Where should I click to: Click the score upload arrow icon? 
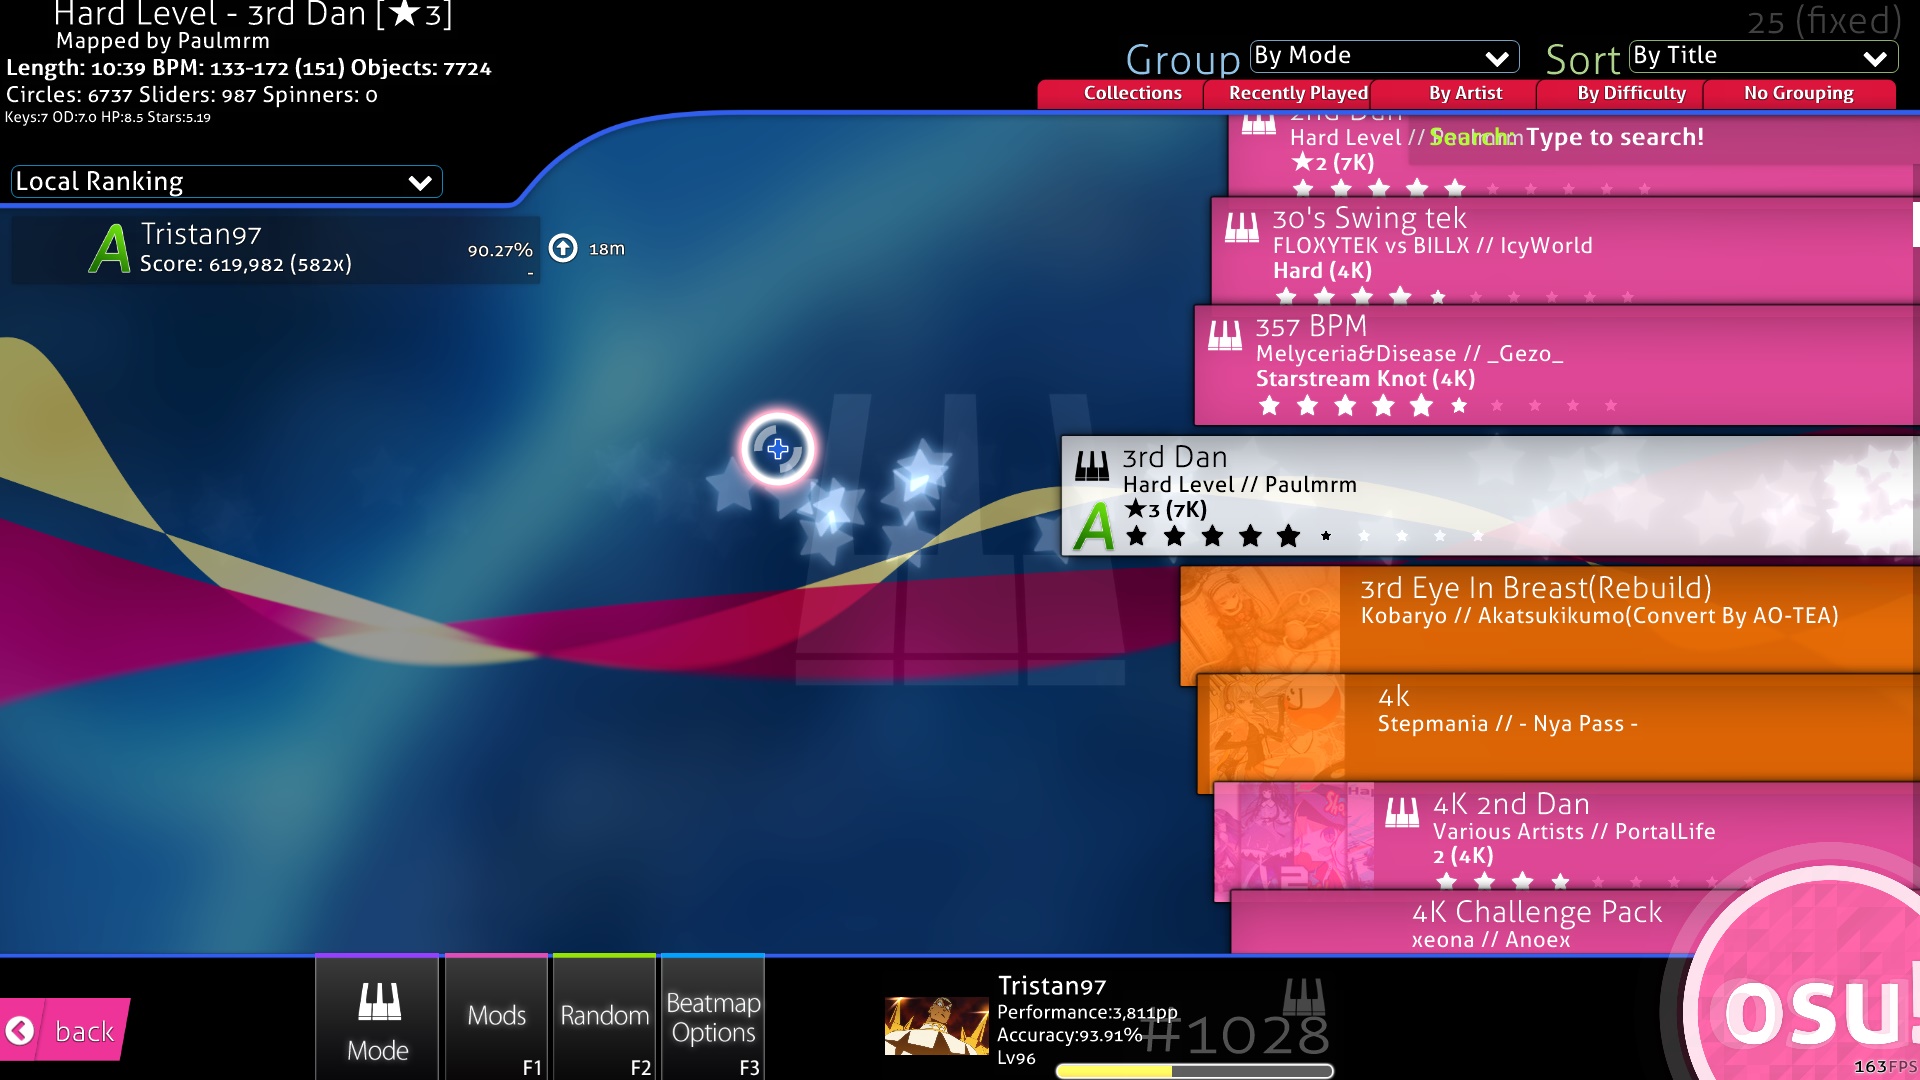point(563,248)
